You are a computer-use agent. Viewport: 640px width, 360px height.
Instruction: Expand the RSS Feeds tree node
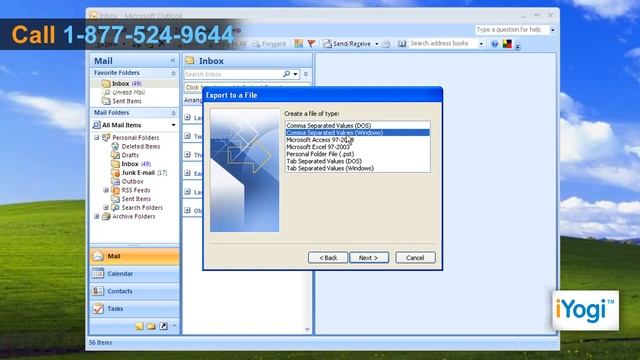(x=106, y=190)
